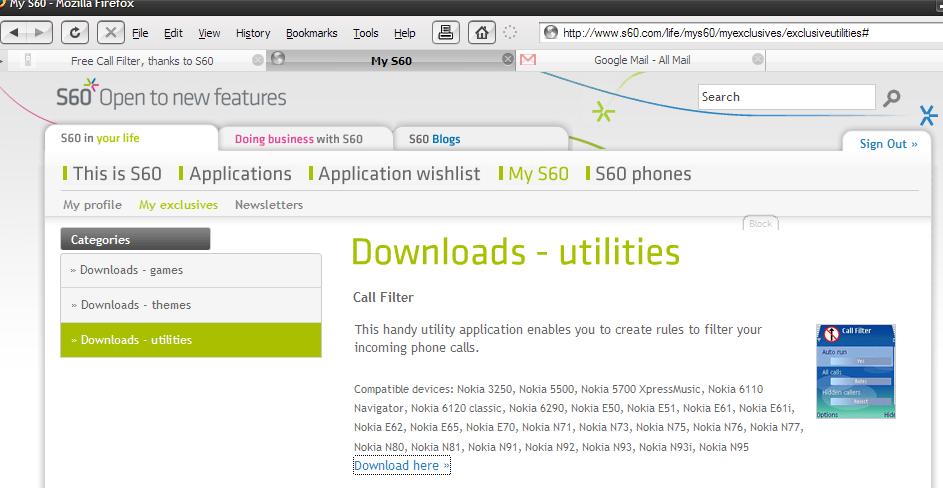This screenshot has width=943, height=488.
Task: Click the Stop loading button
Action: pyautogui.click(x=110, y=32)
